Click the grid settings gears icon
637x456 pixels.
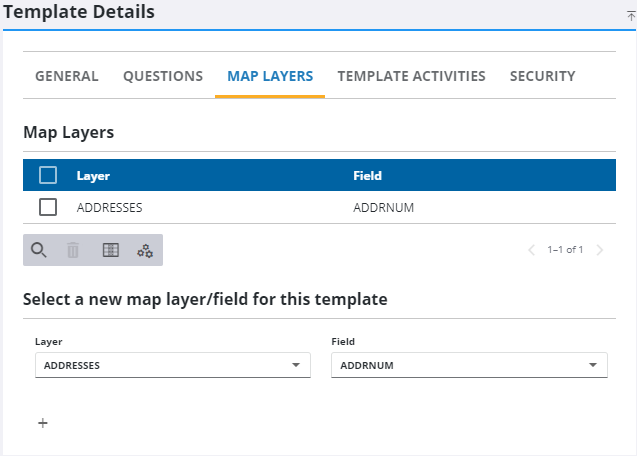145,250
